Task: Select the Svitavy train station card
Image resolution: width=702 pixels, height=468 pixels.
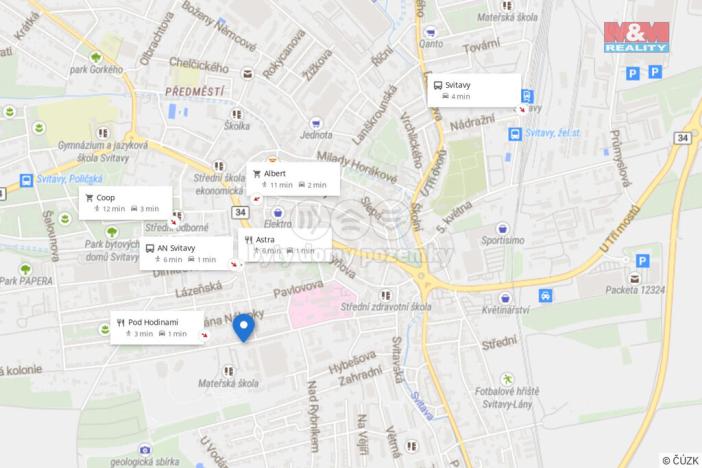Action: click(474, 90)
